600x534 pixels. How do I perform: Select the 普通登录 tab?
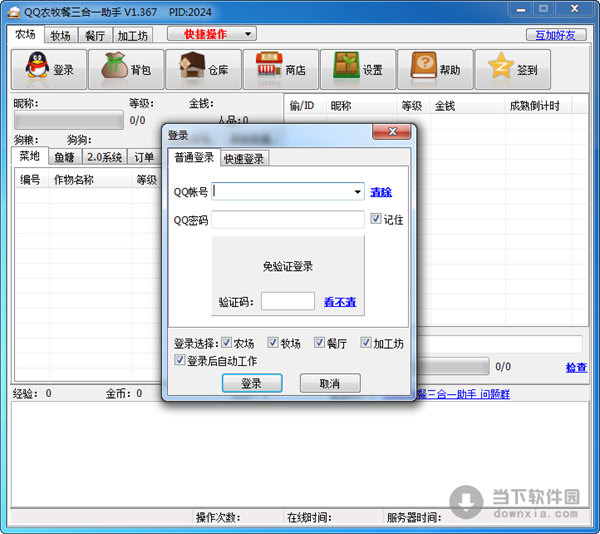[194, 157]
